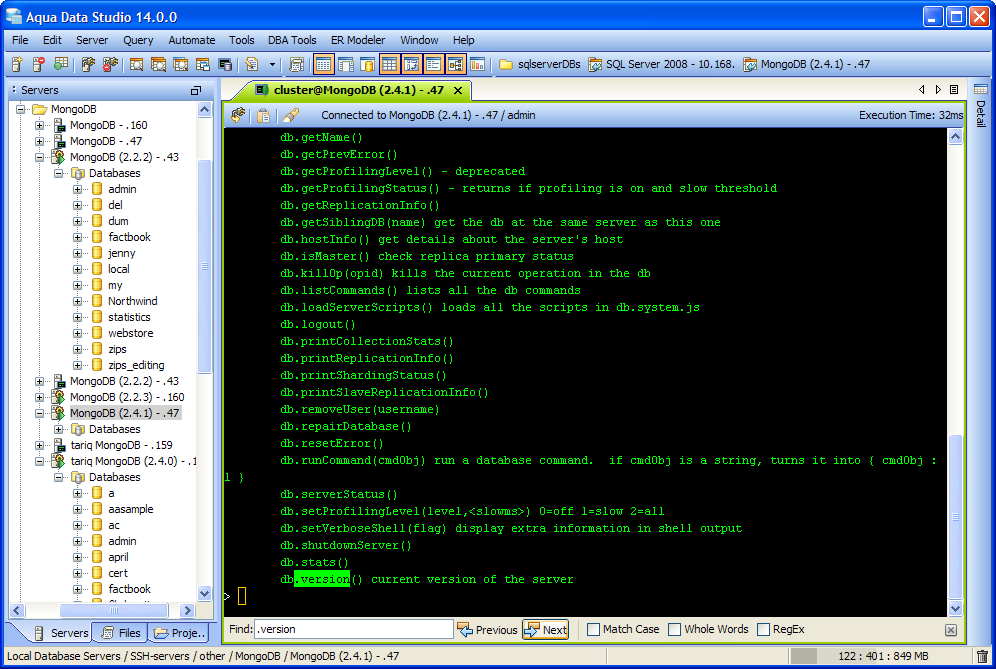Expand the MongoDB - .160 server node
Image resolution: width=996 pixels, height=669 pixels.
pos(39,125)
